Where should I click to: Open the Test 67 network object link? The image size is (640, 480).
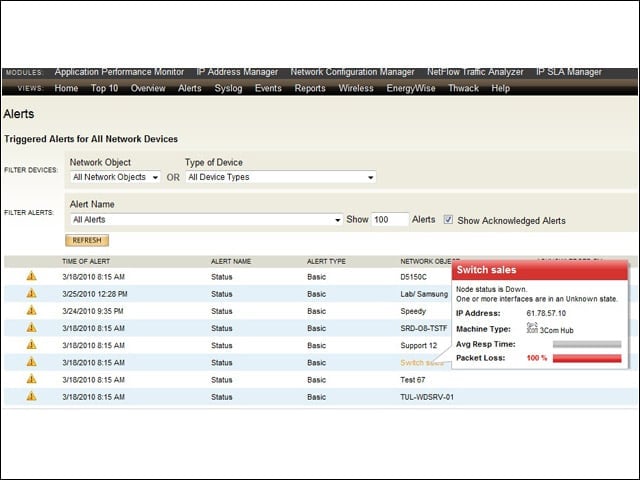pyautogui.click(x=412, y=380)
